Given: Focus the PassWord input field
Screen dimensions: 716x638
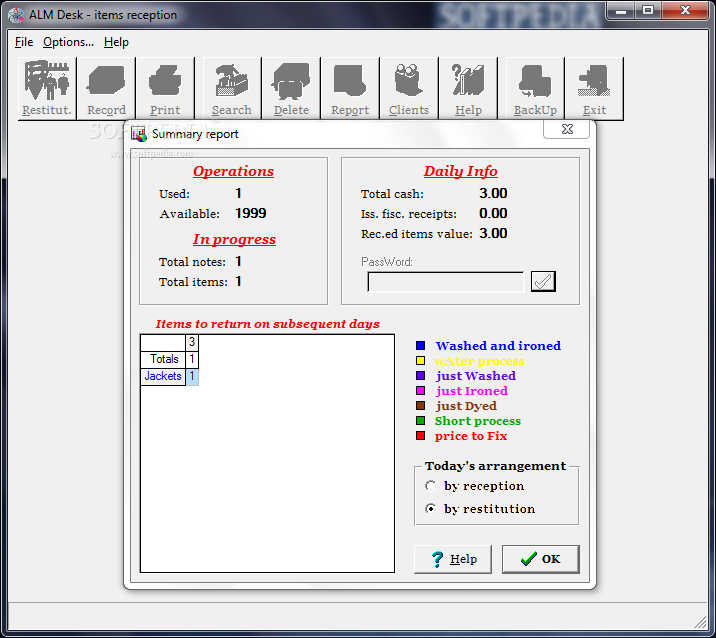Looking at the screenshot, I should click(x=446, y=282).
